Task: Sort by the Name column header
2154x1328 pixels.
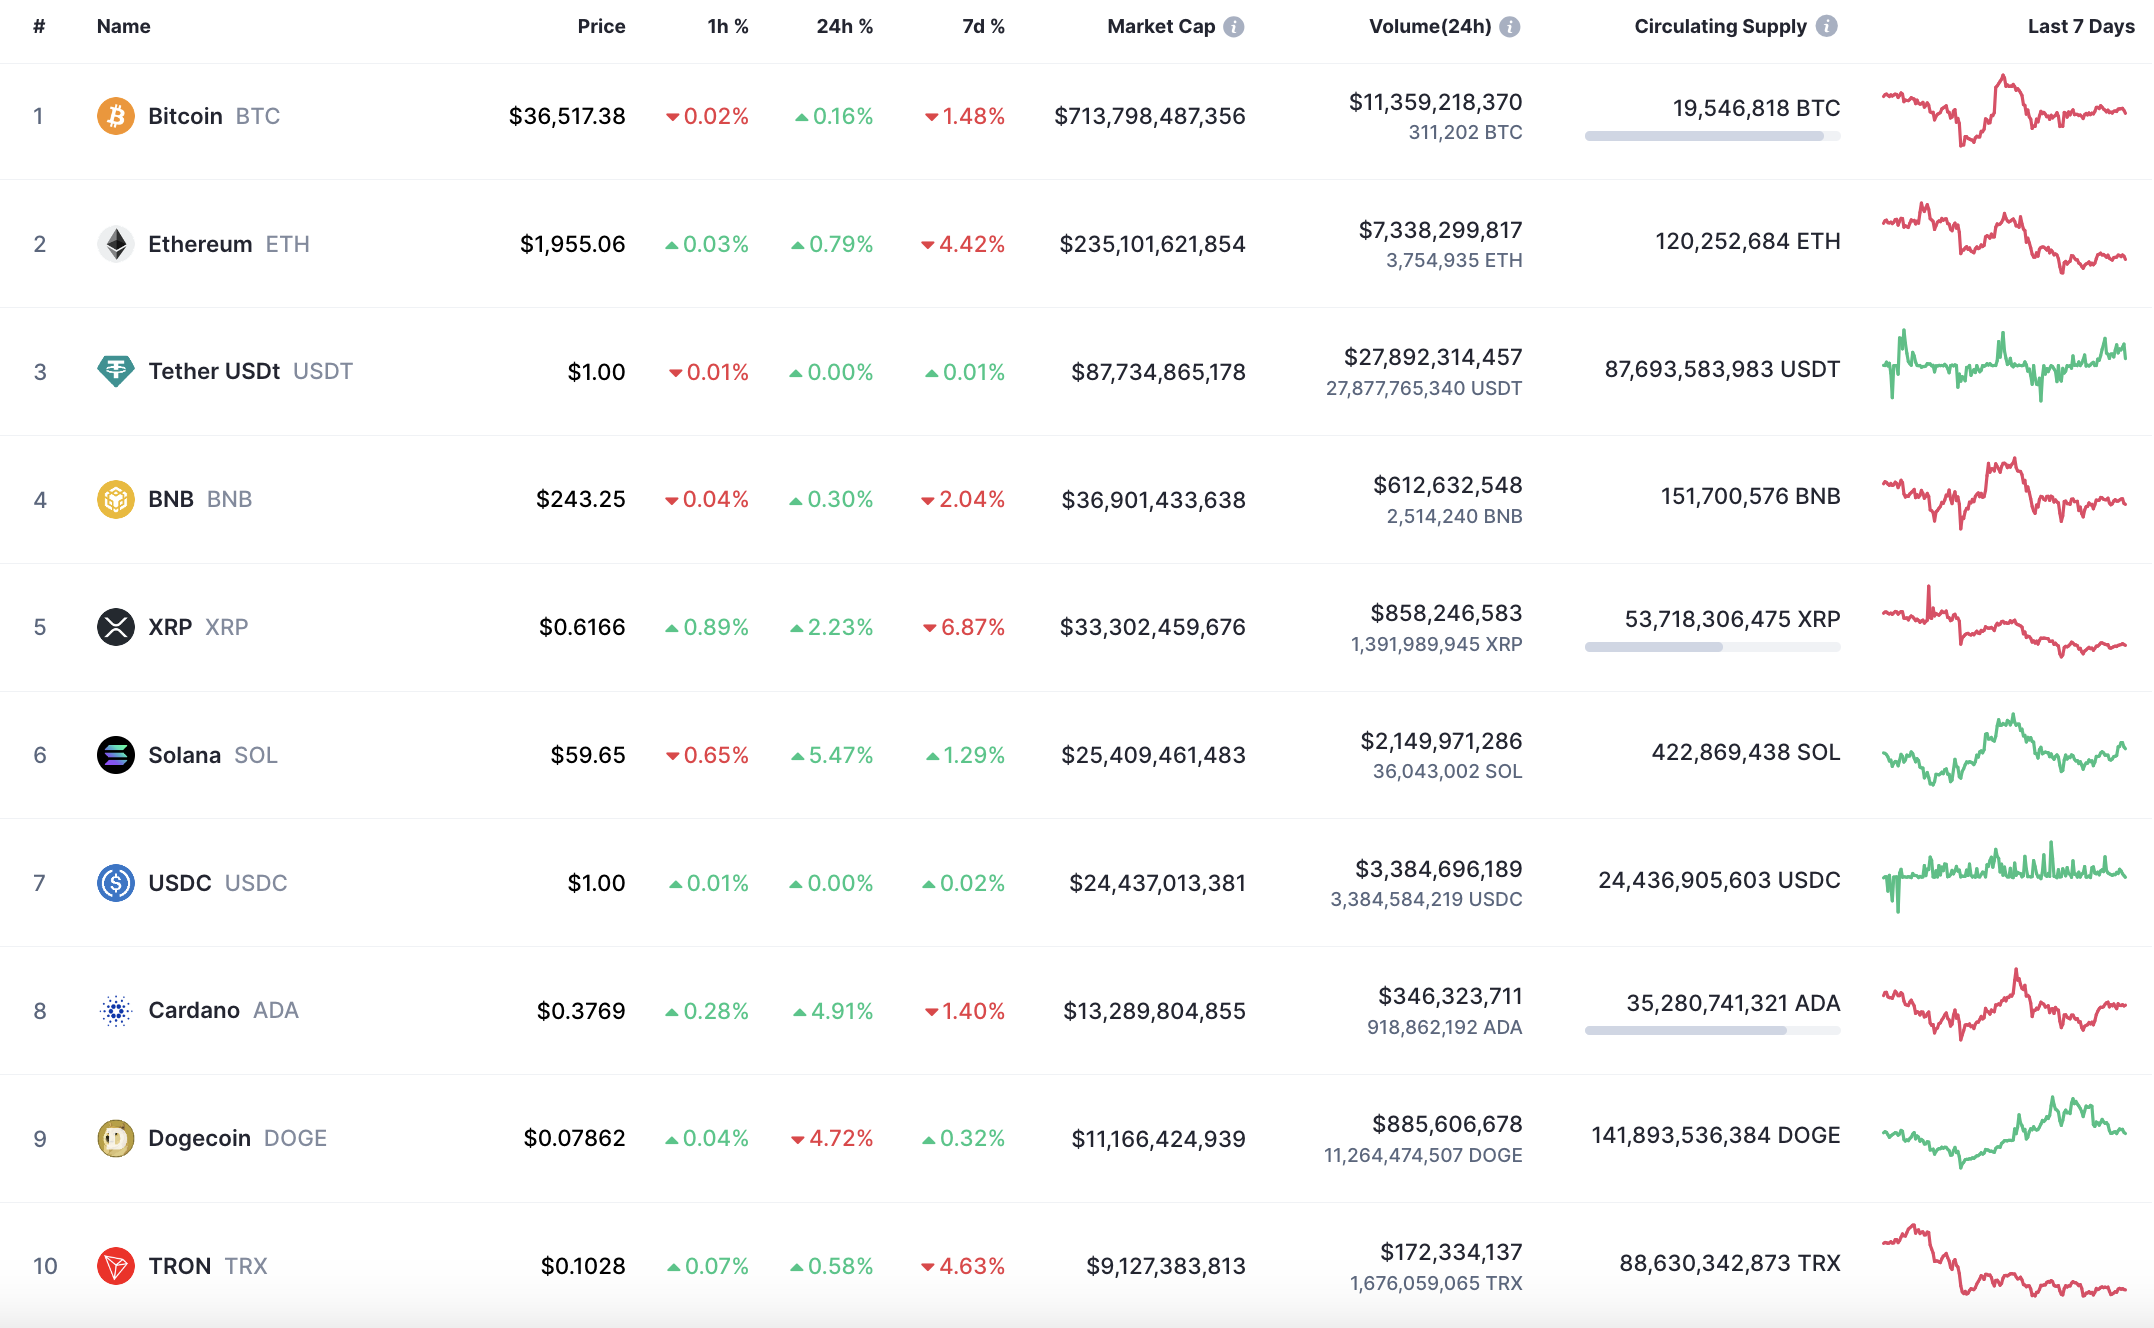Action: tap(124, 27)
